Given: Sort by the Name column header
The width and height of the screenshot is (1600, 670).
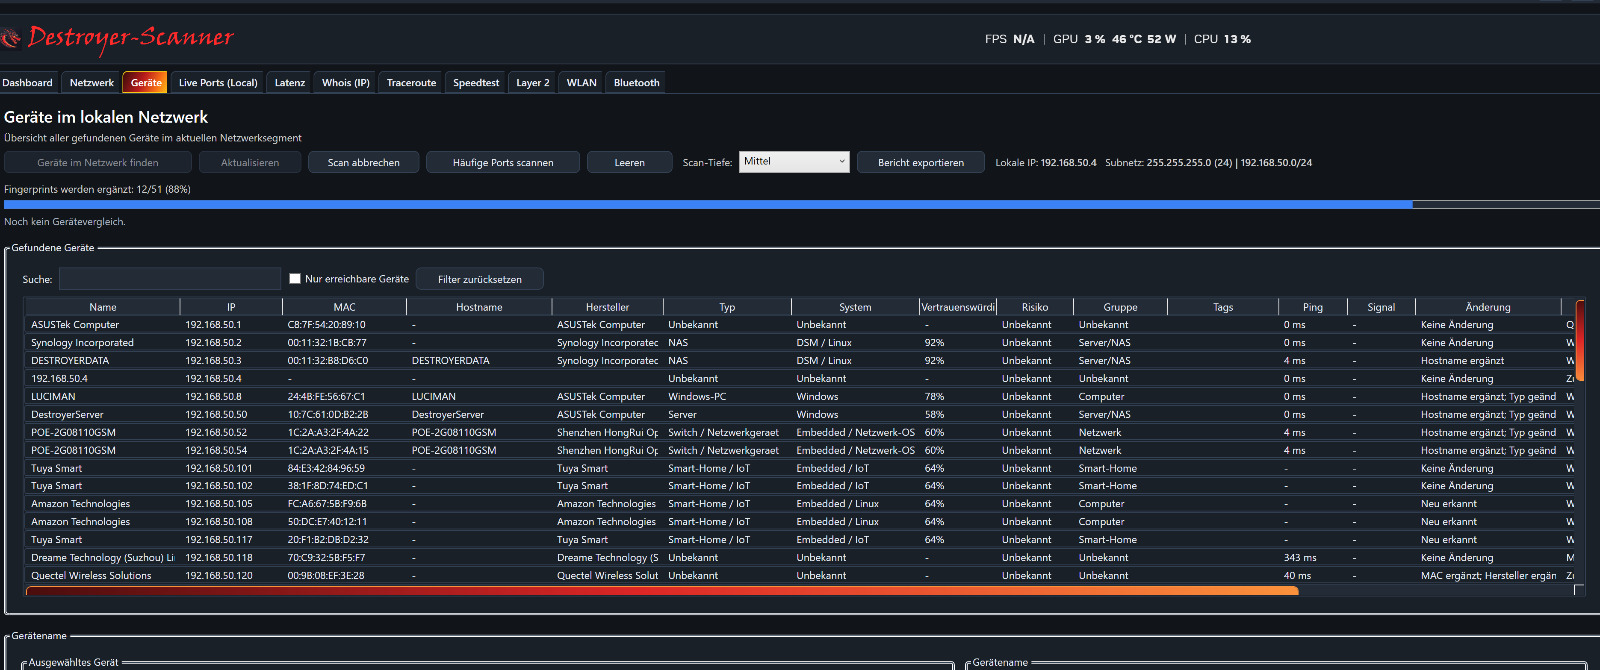Looking at the screenshot, I should pyautogui.click(x=103, y=307).
